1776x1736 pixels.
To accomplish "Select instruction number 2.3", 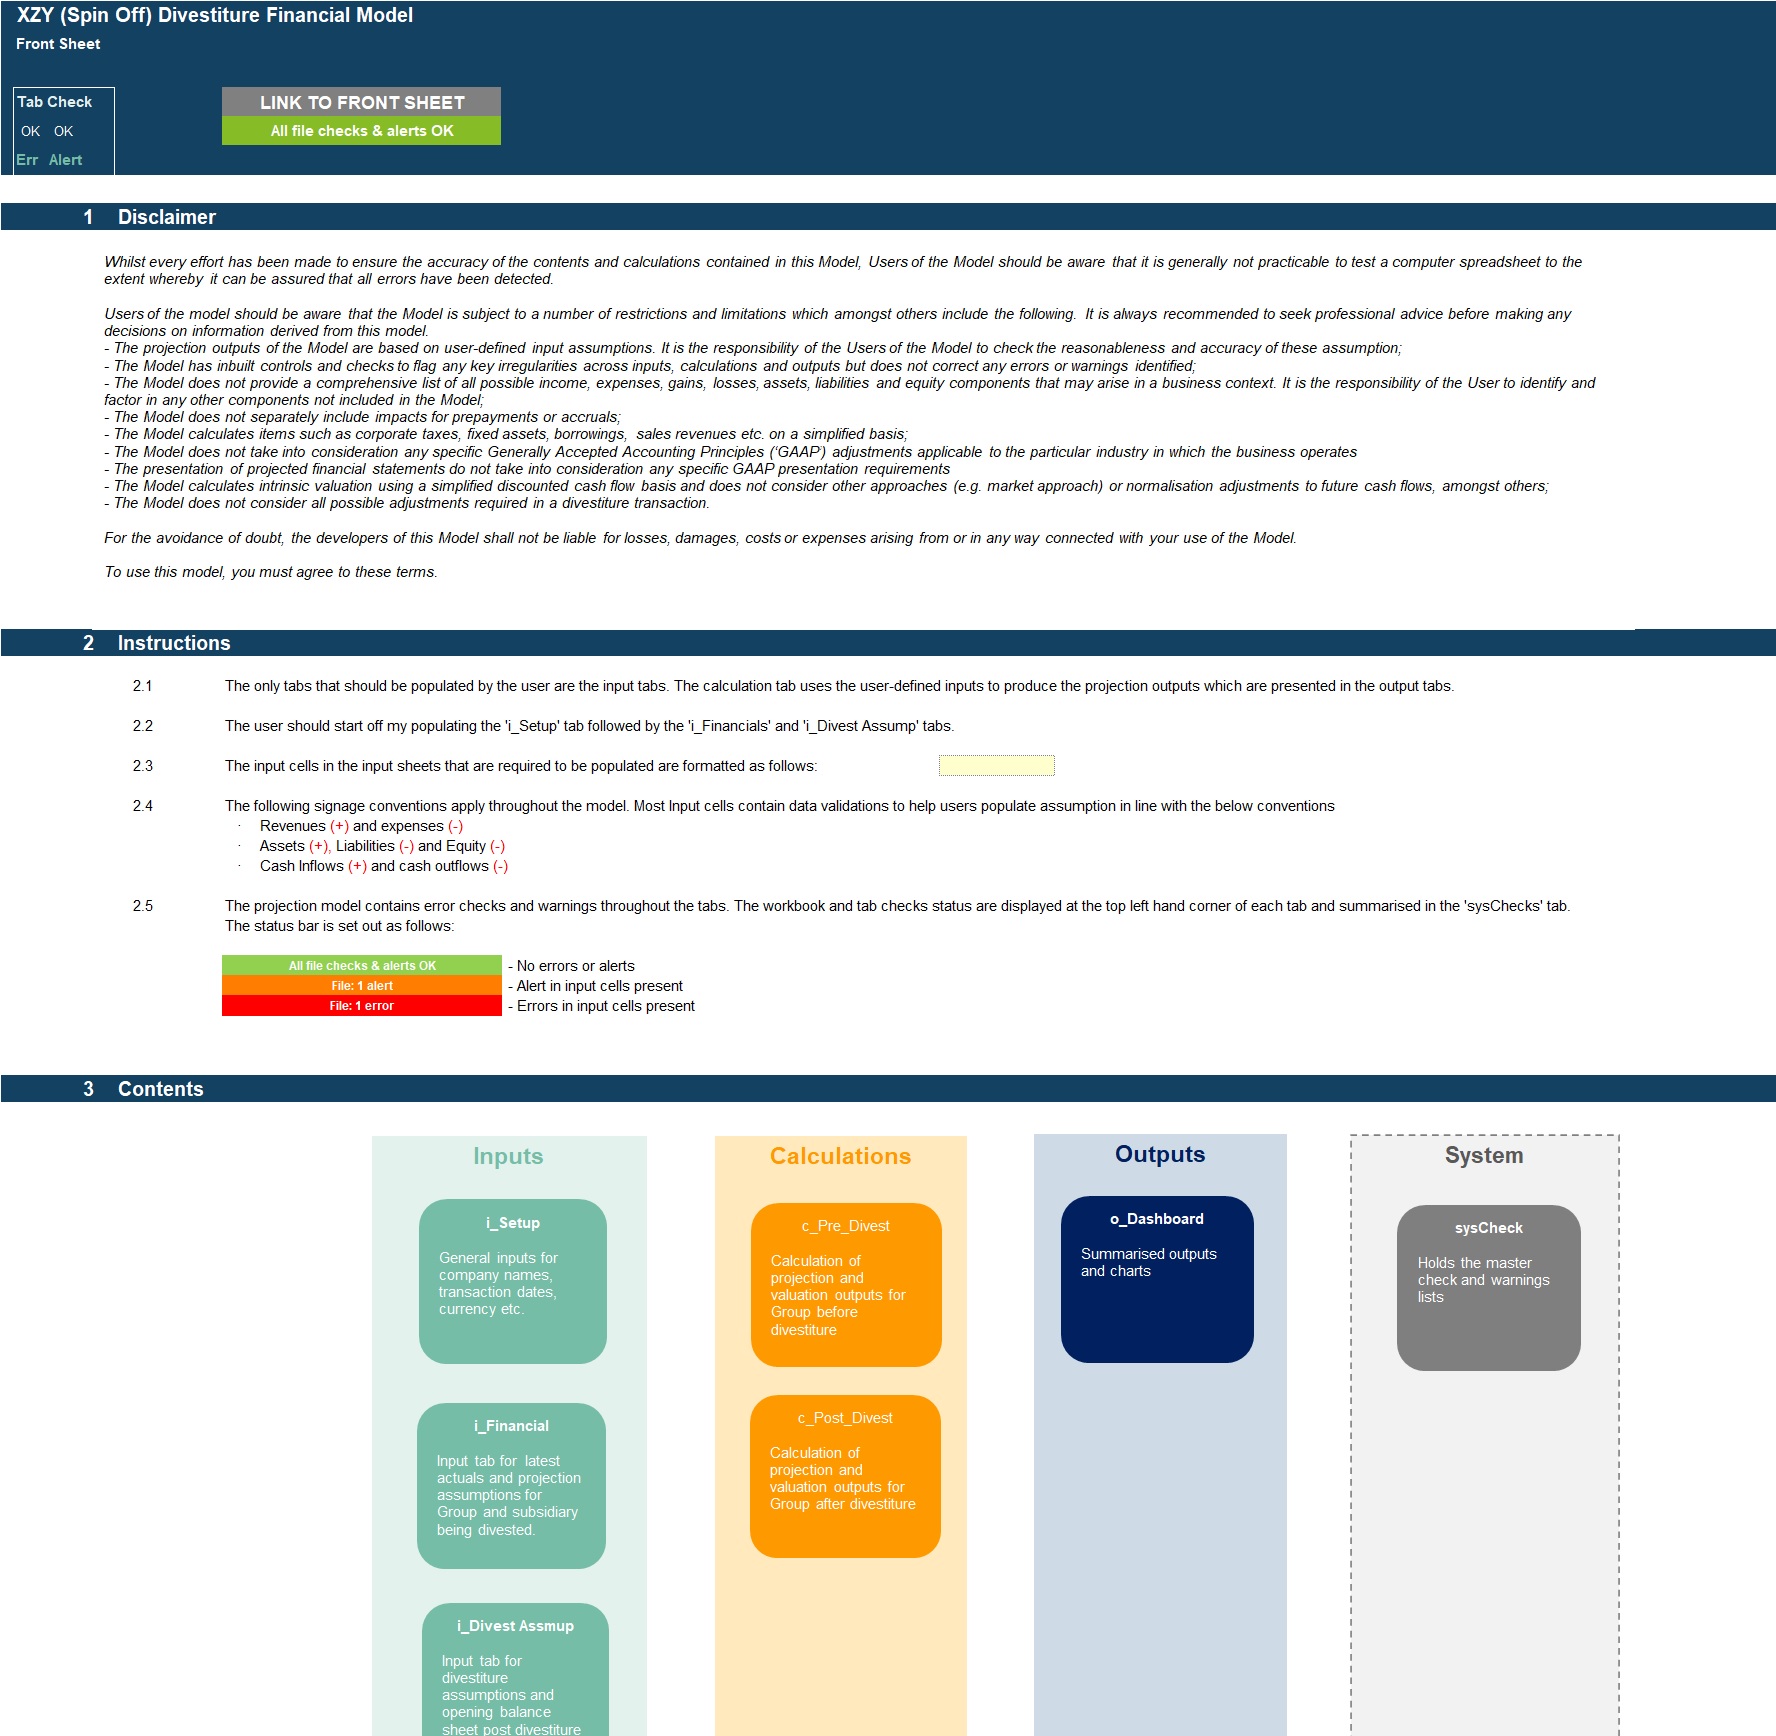I will point(143,766).
